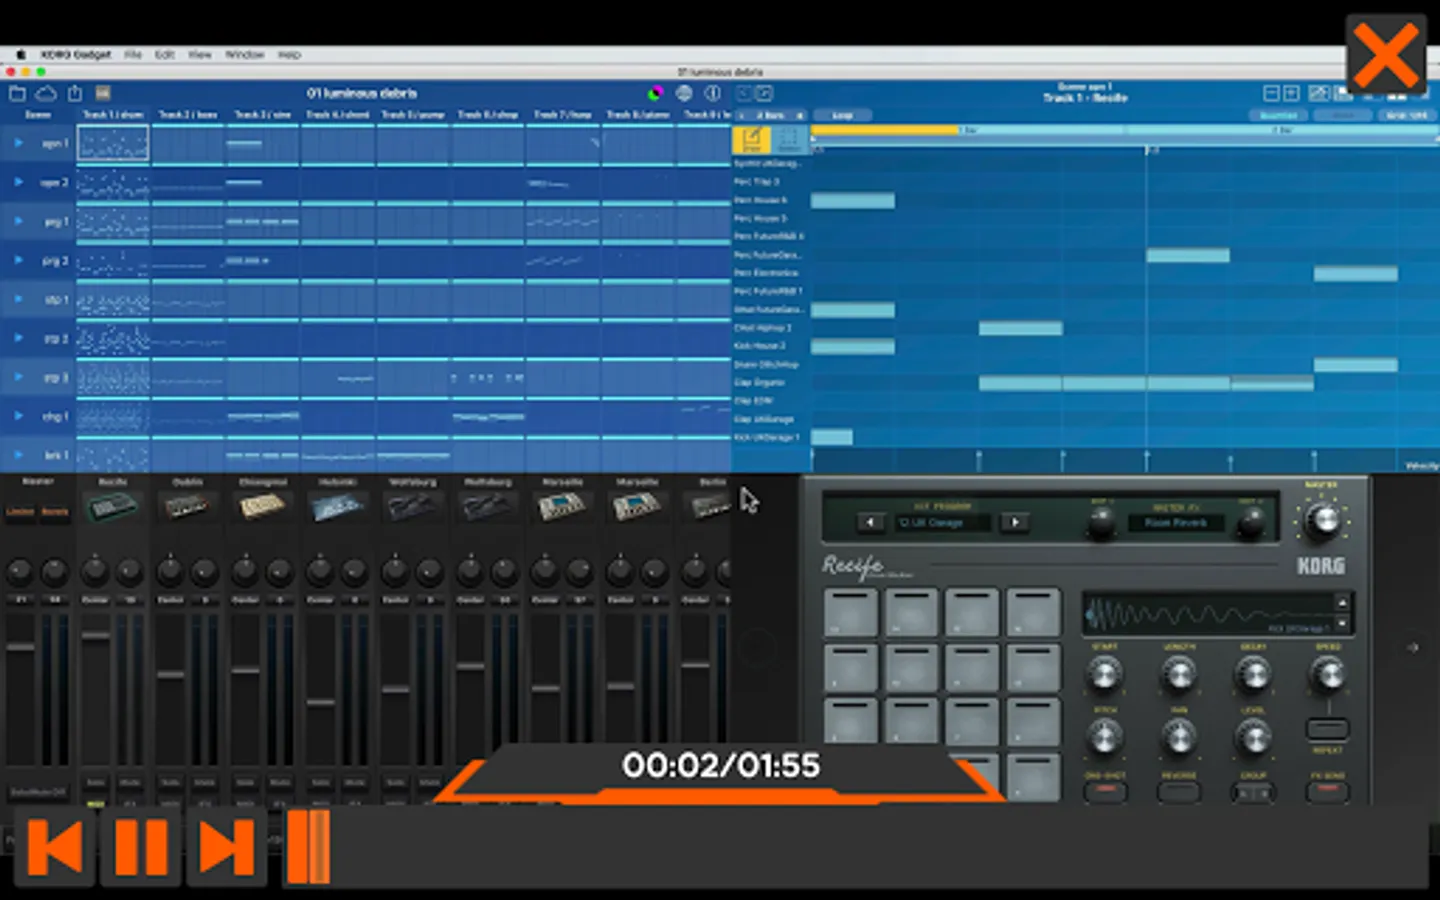
Task: Click the orange video progress bar handle
Action: pos(308,847)
